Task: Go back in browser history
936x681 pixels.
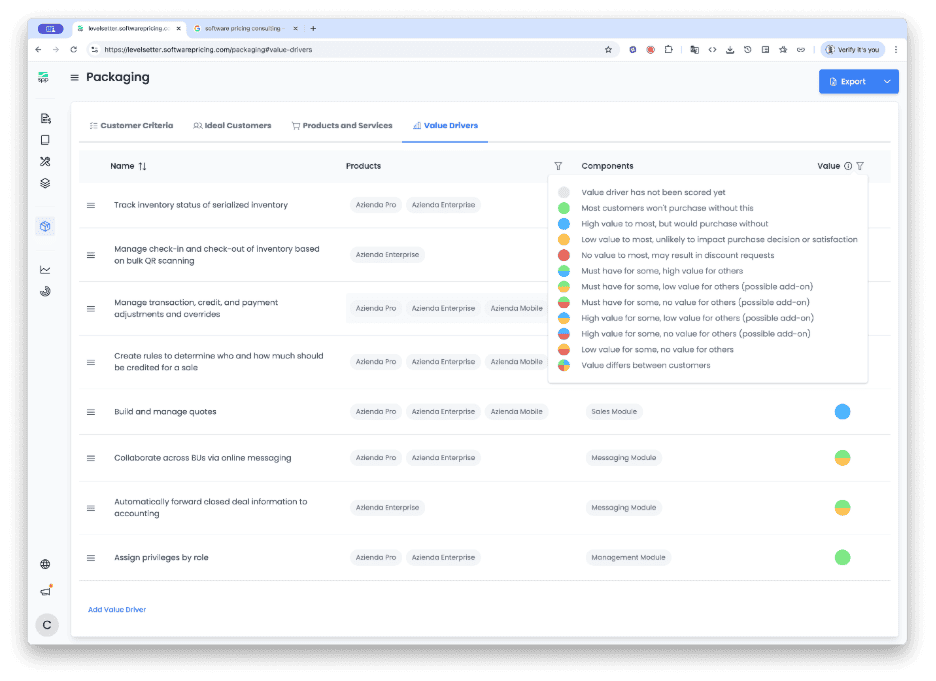Action: [x=38, y=50]
